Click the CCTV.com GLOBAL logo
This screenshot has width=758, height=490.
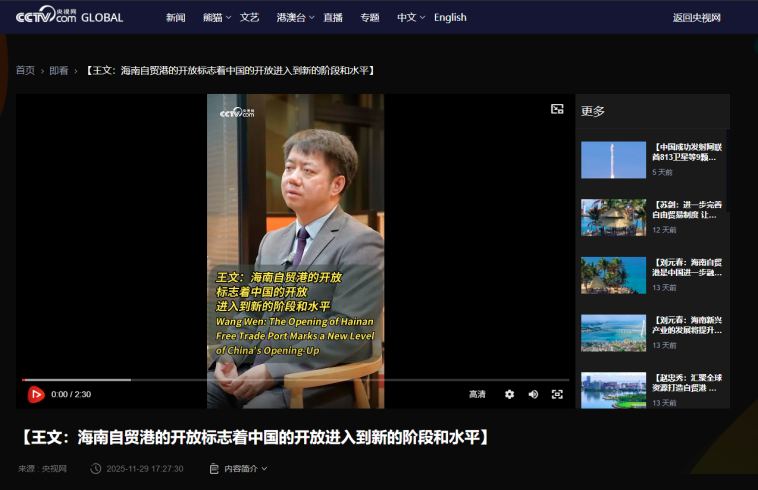point(70,15)
